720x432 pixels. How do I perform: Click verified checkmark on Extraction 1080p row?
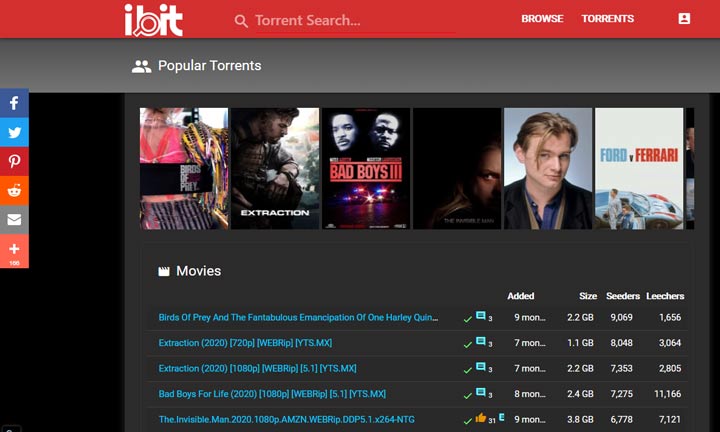467,370
